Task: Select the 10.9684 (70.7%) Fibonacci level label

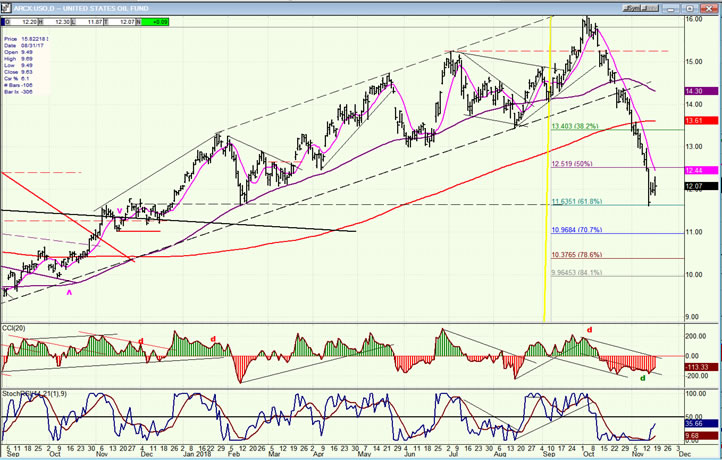Action: tap(576, 230)
